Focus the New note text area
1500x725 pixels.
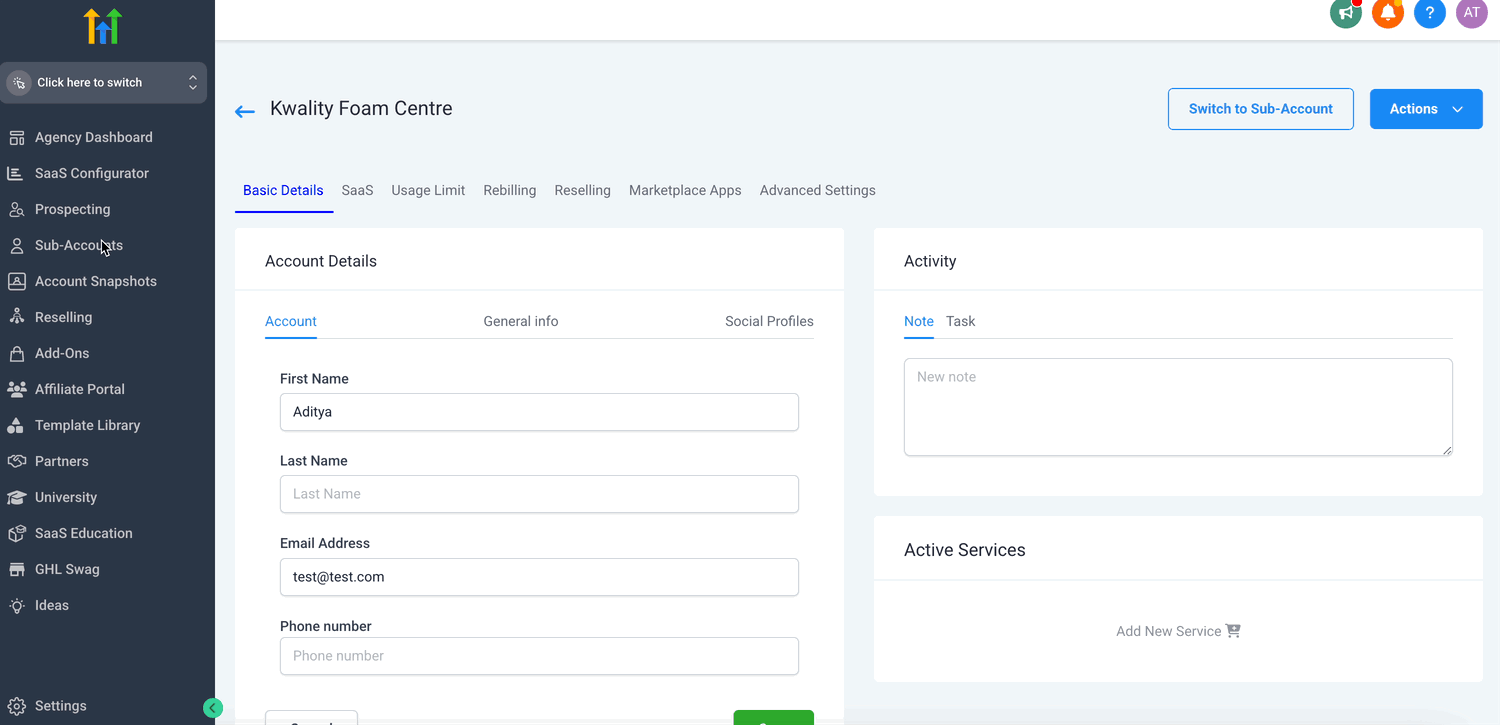pyautogui.click(x=1178, y=407)
